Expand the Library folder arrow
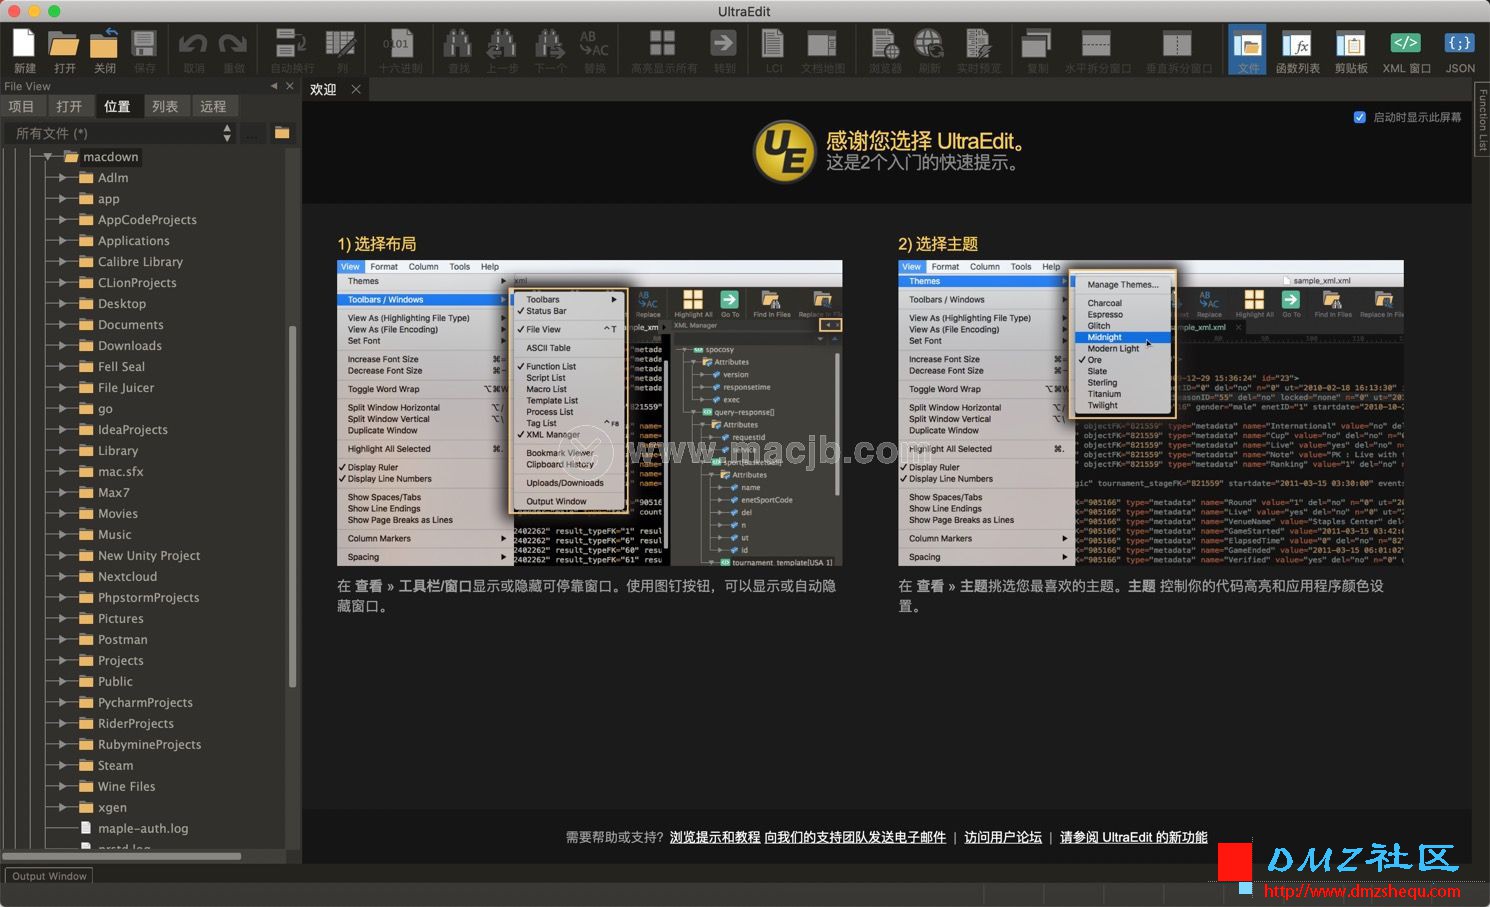The image size is (1490, 907). point(62,451)
